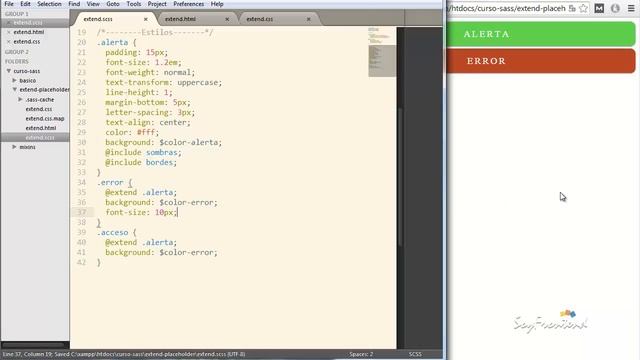Close extend.html in the open files list
Image resolution: width=640 pixels, height=360 pixels.
pos(9,32)
